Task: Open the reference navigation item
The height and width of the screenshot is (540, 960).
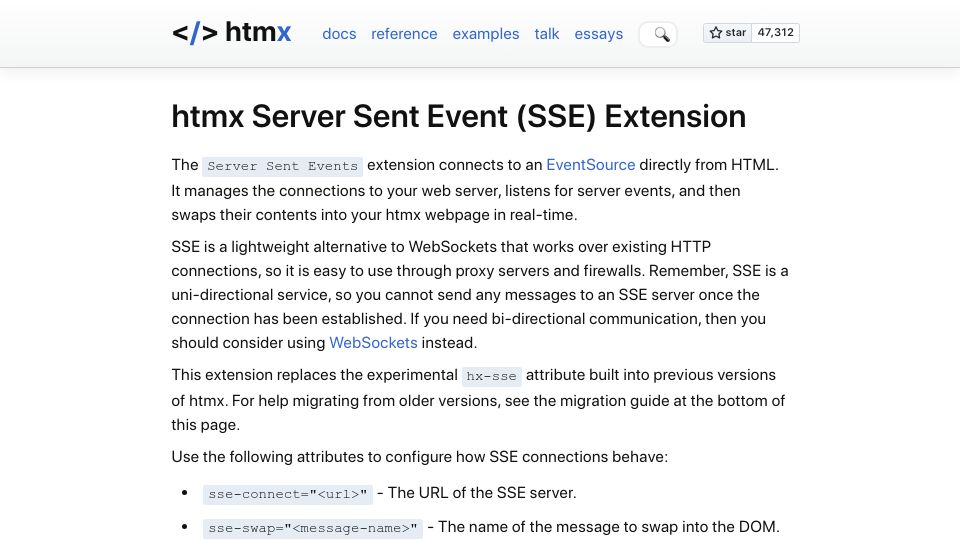Action: pos(404,34)
